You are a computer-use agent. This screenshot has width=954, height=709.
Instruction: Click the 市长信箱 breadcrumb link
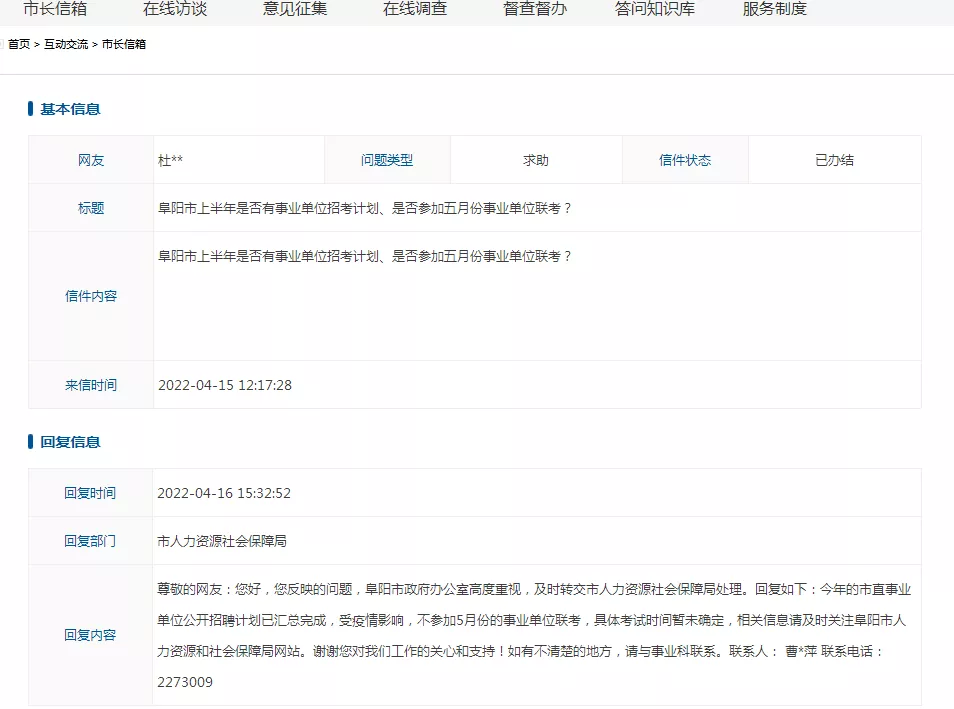click(124, 44)
